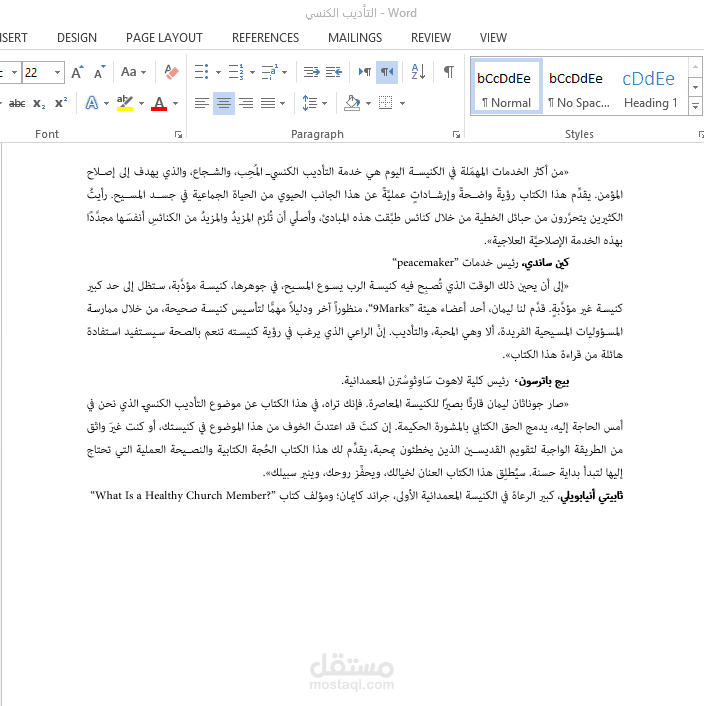Switch to the MAILINGS tab
The image size is (704, 706).
355,38
